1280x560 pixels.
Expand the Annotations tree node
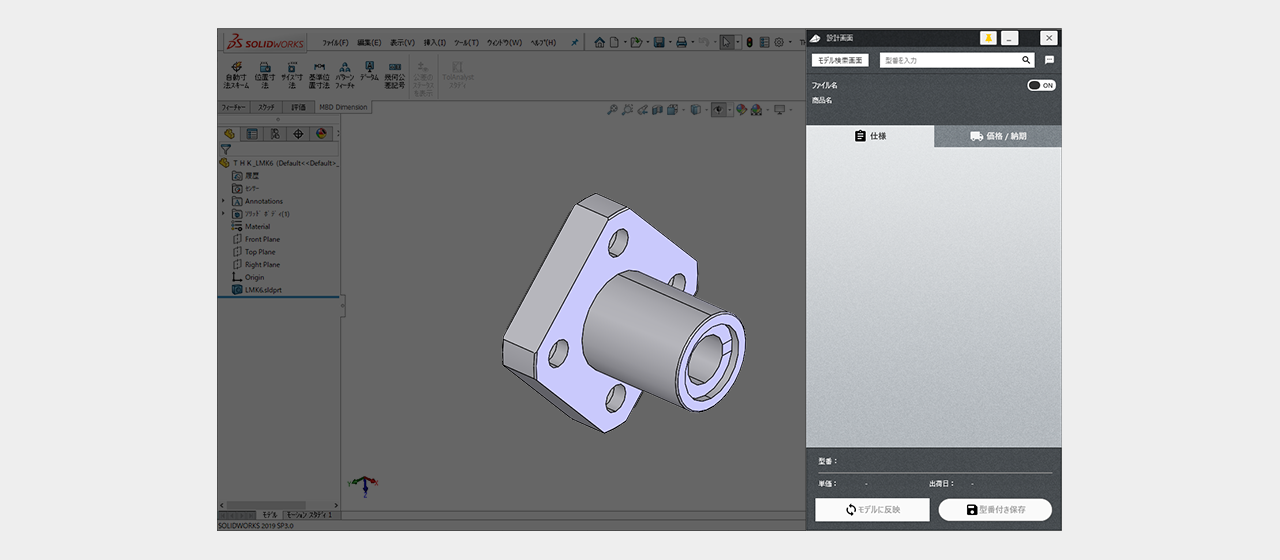223,201
